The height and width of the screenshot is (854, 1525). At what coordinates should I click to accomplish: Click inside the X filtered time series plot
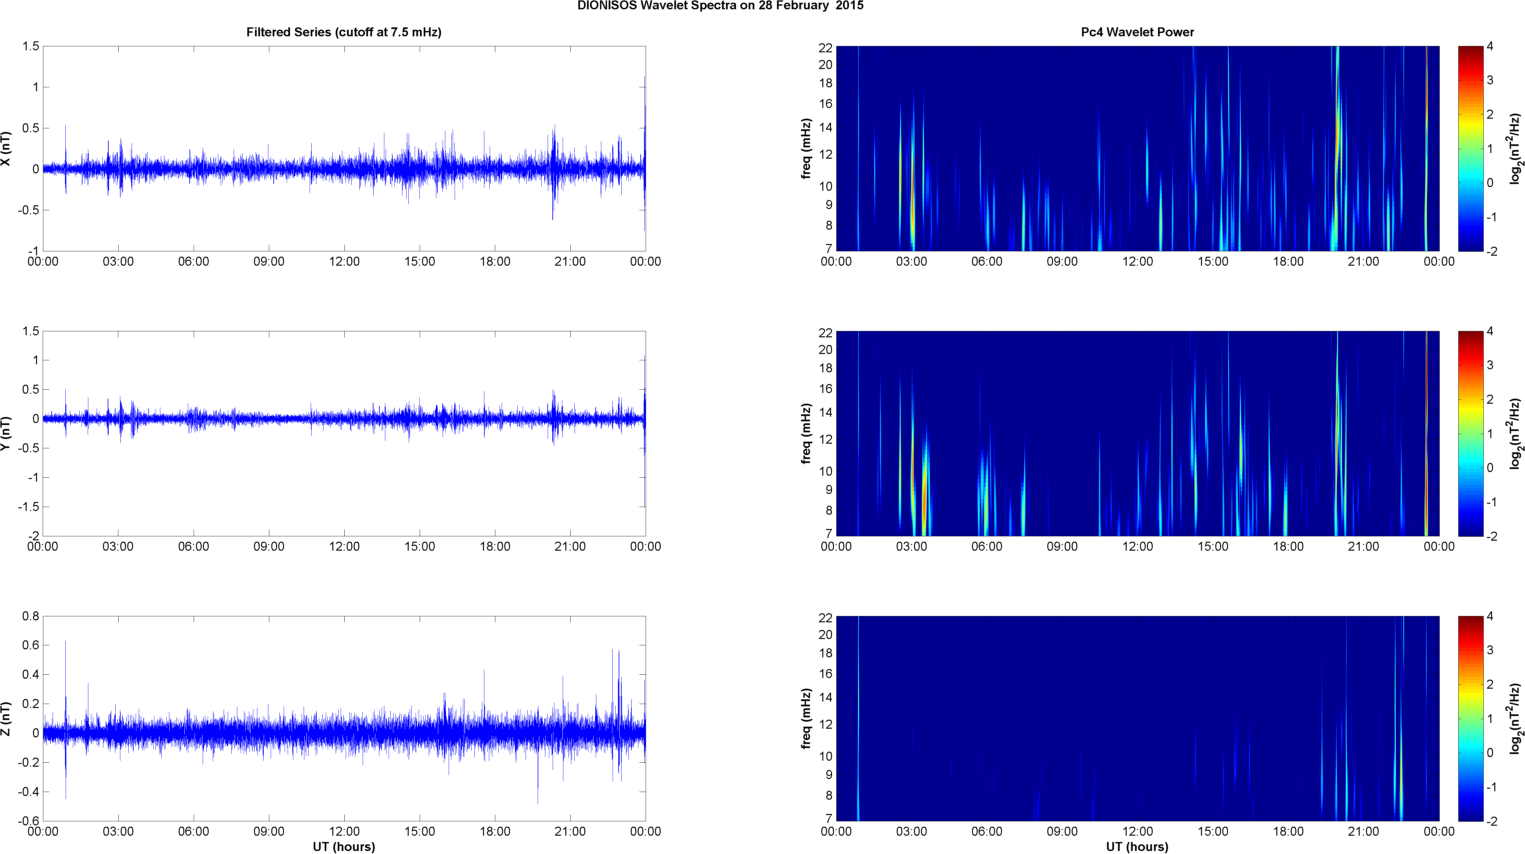tap(344, 149)
